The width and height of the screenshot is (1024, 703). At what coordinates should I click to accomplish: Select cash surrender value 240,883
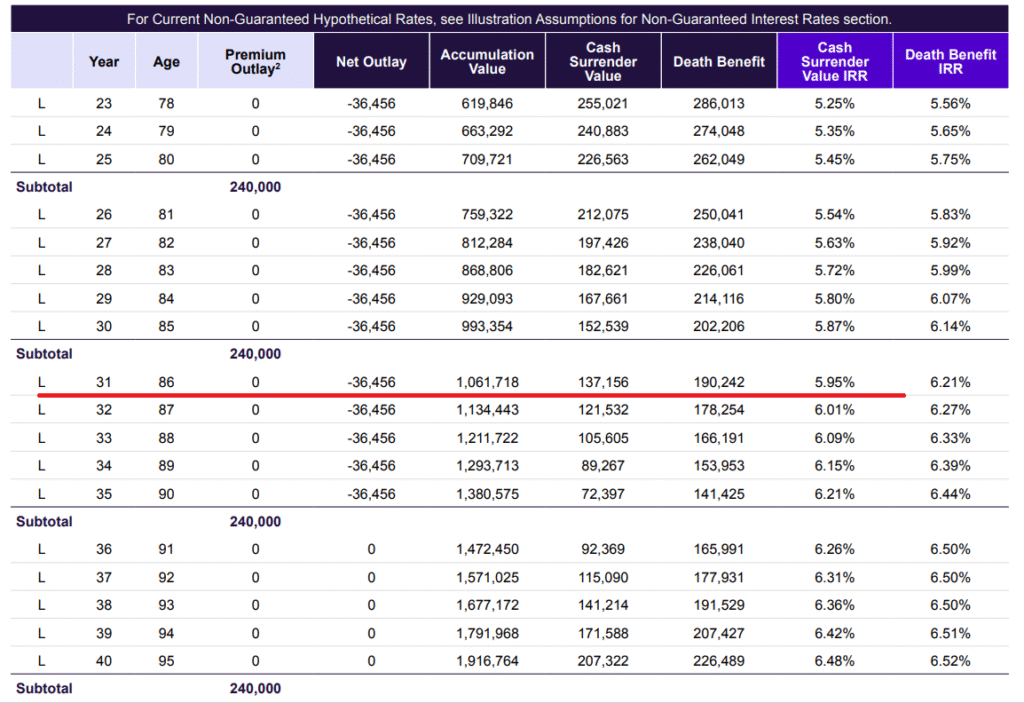pos(603,131)
